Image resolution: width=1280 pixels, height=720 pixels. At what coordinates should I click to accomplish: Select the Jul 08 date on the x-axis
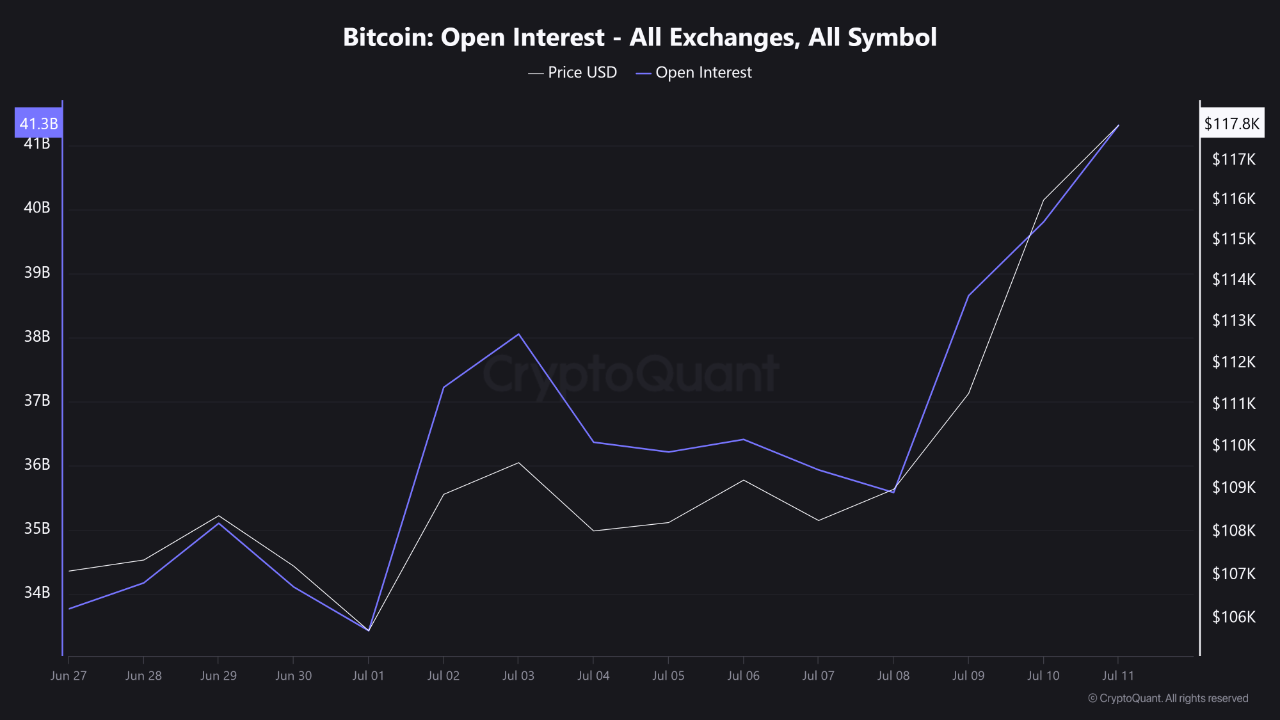(x=893, y=676)
